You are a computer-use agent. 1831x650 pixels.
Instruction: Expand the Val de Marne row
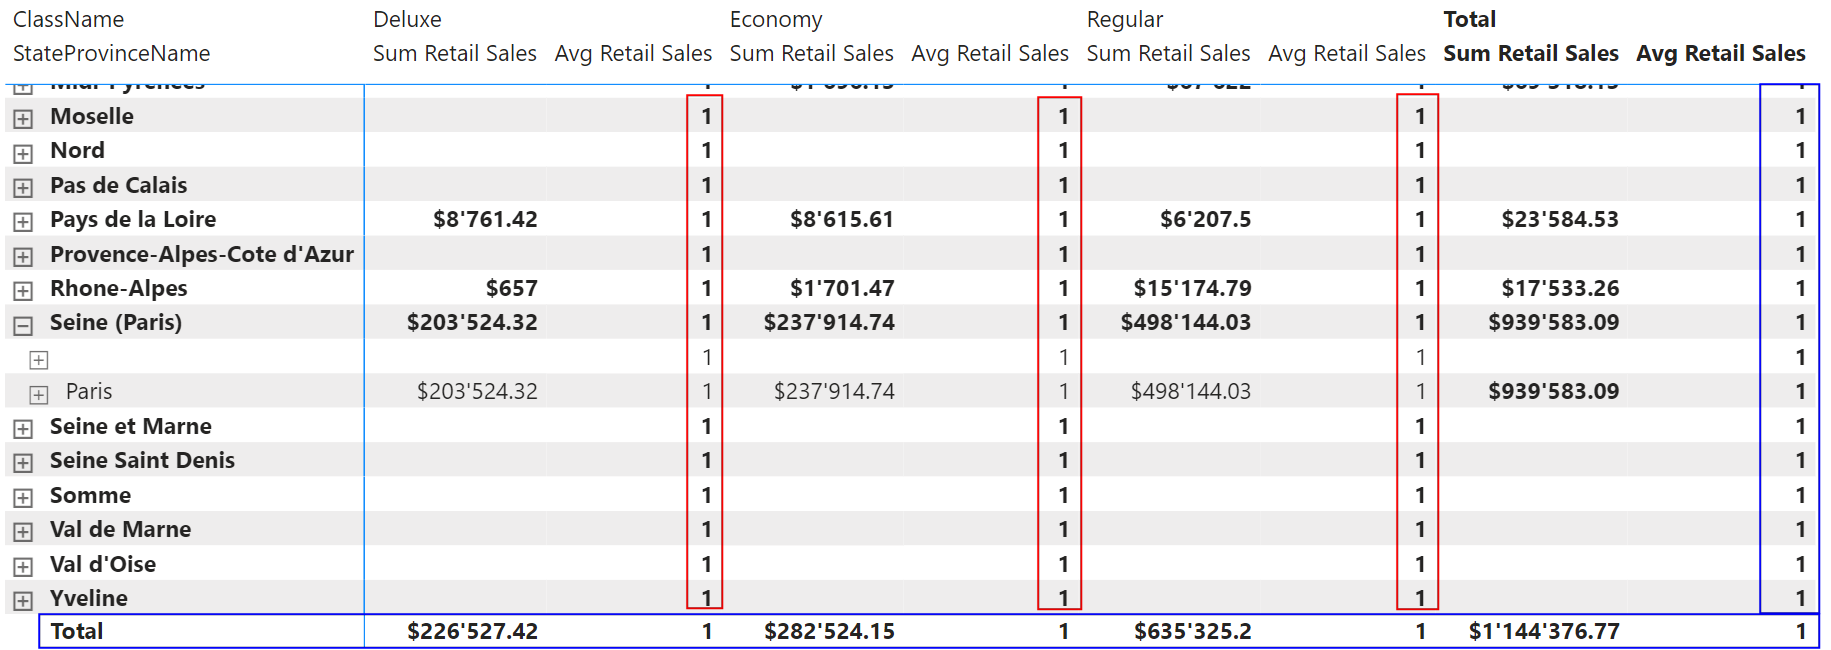(23, 532)
